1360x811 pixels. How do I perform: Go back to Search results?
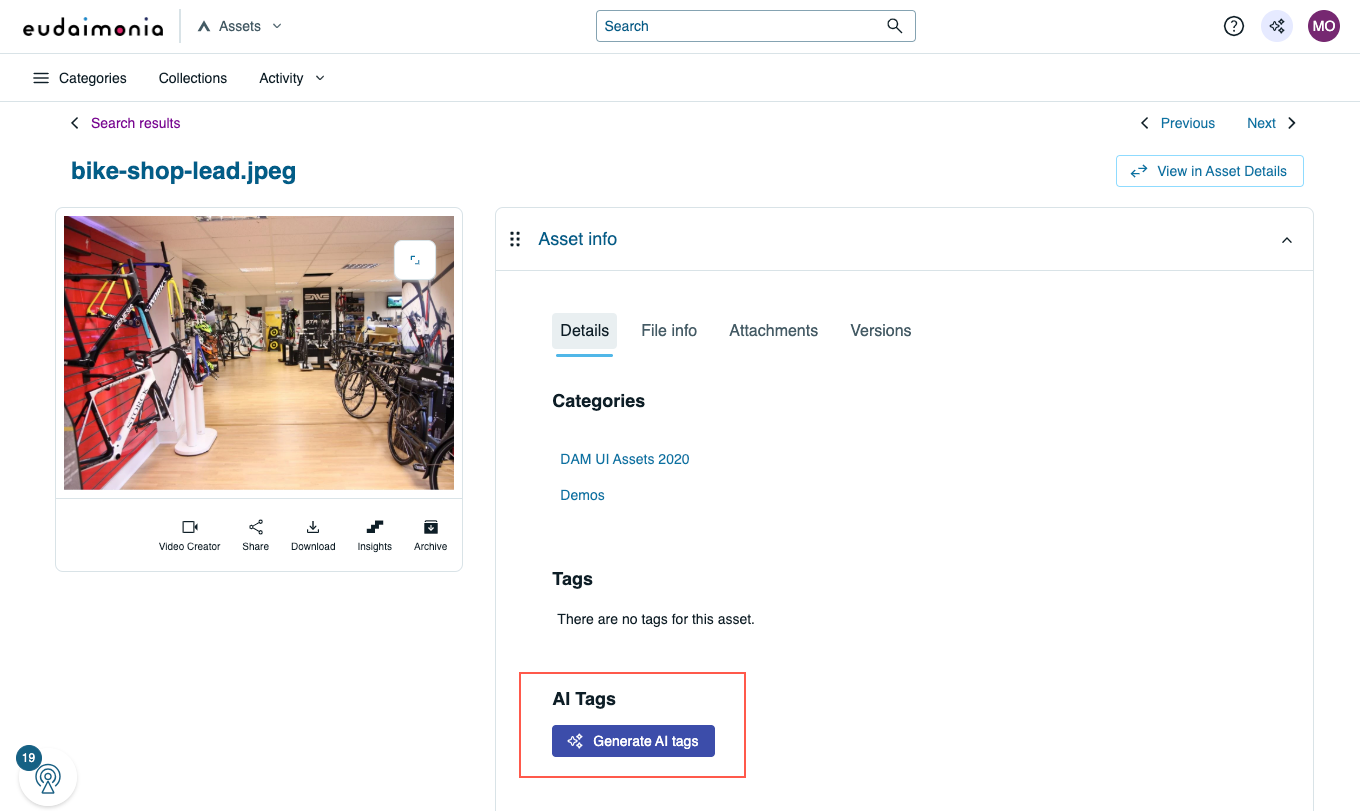136,123
